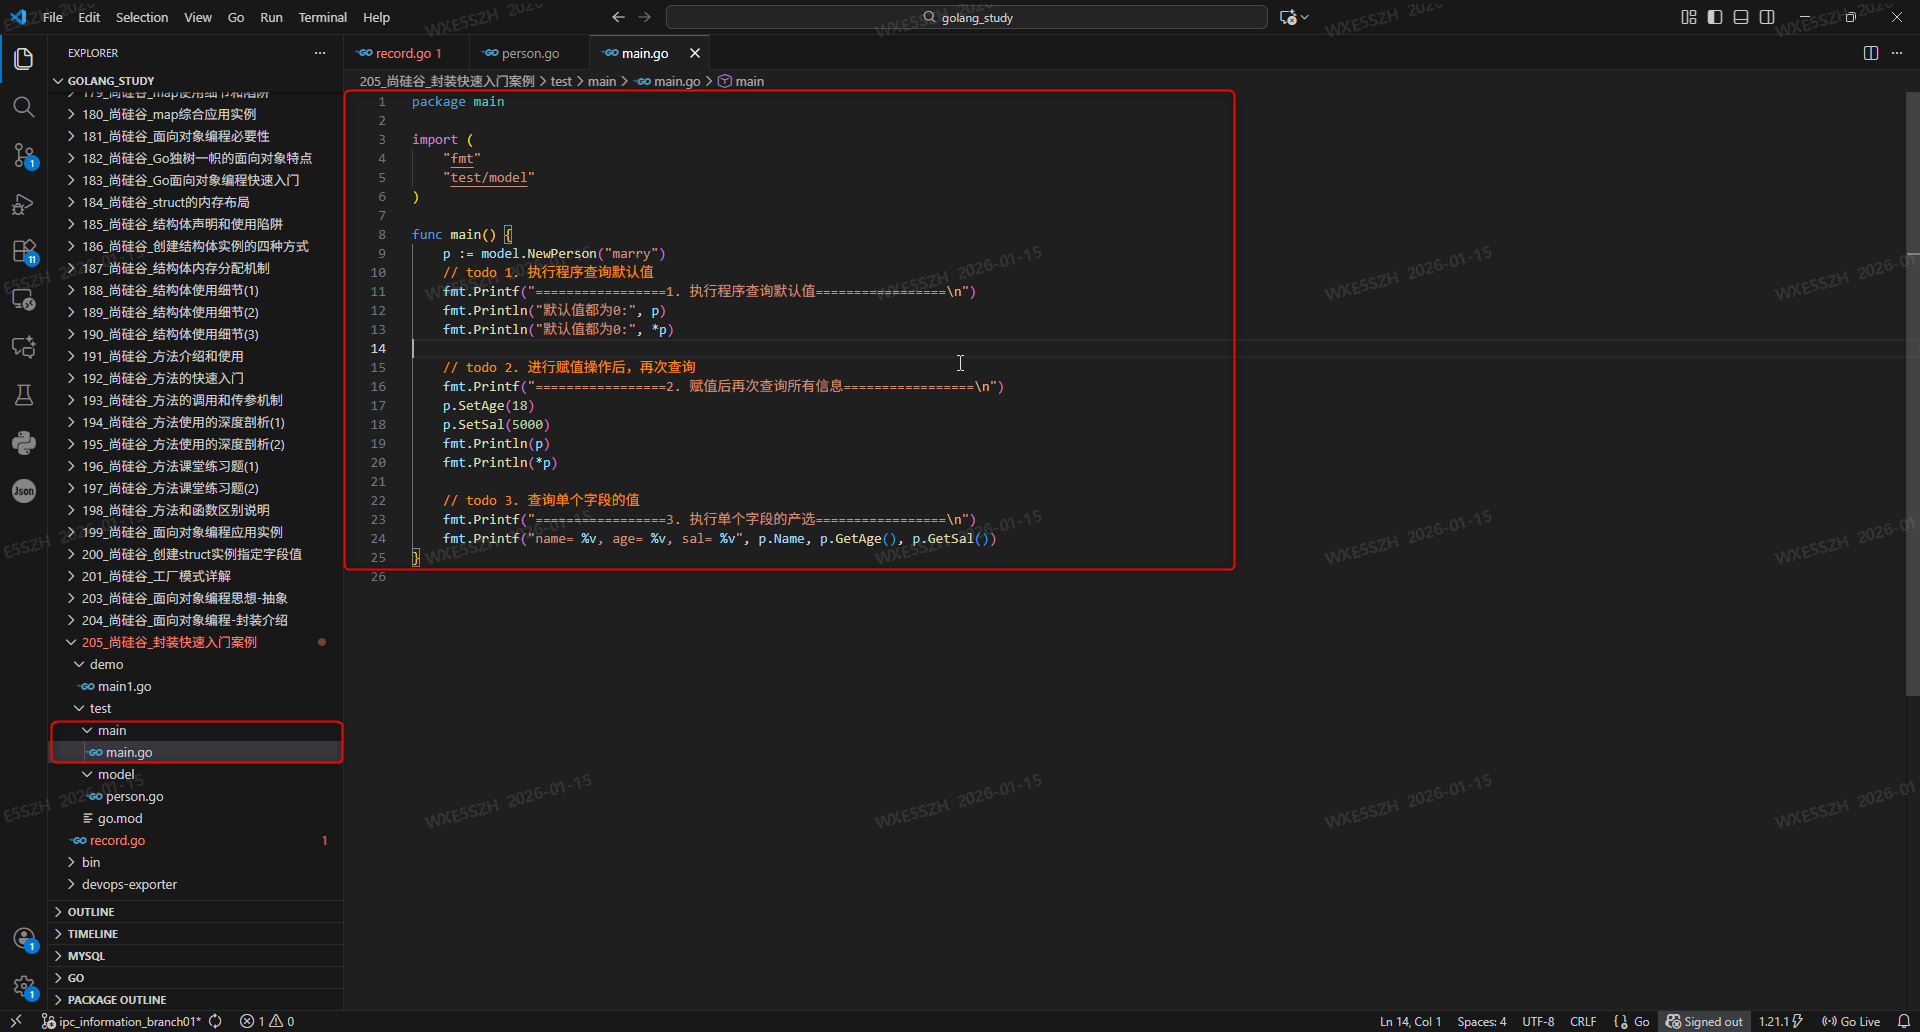Click the Go Forward arrow in title bar
This screenshot has height=1032, width=1920.
[645, 17]
